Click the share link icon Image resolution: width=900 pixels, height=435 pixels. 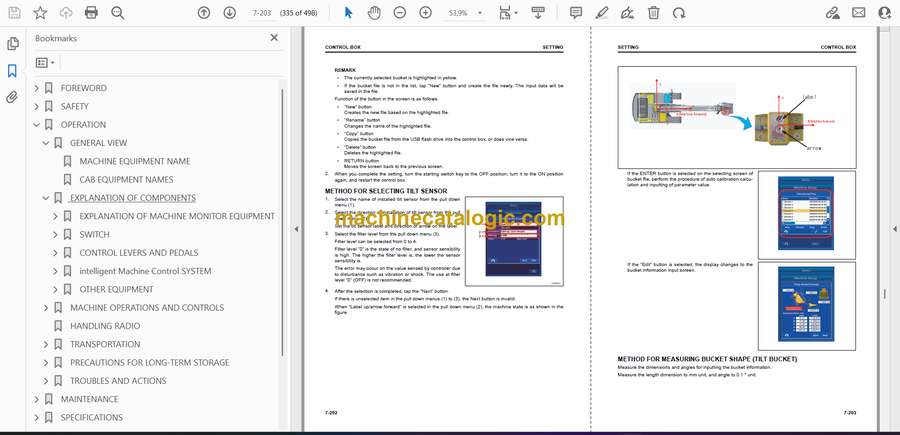coord(832,13)
